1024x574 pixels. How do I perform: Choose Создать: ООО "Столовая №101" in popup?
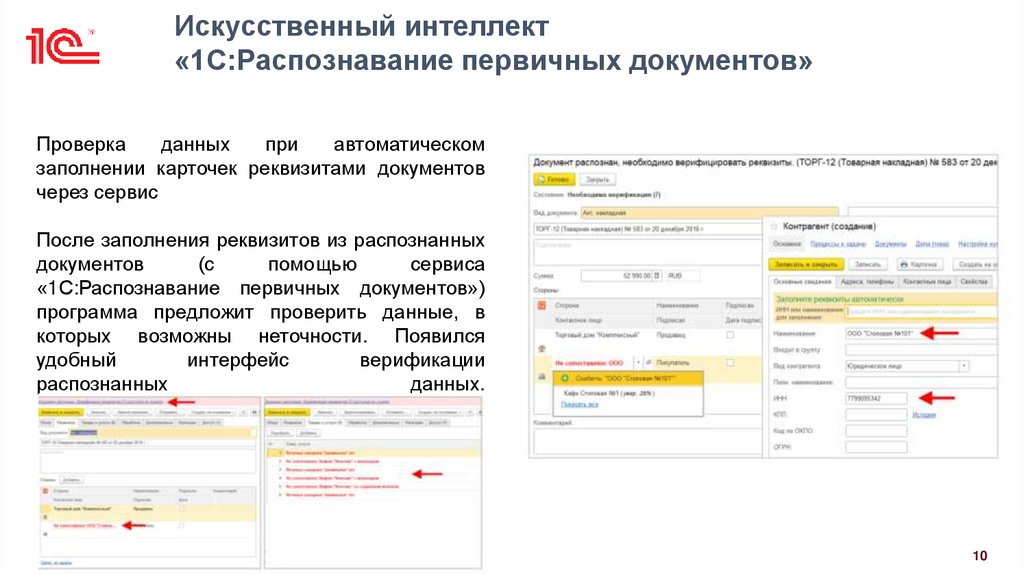(628, 378)
